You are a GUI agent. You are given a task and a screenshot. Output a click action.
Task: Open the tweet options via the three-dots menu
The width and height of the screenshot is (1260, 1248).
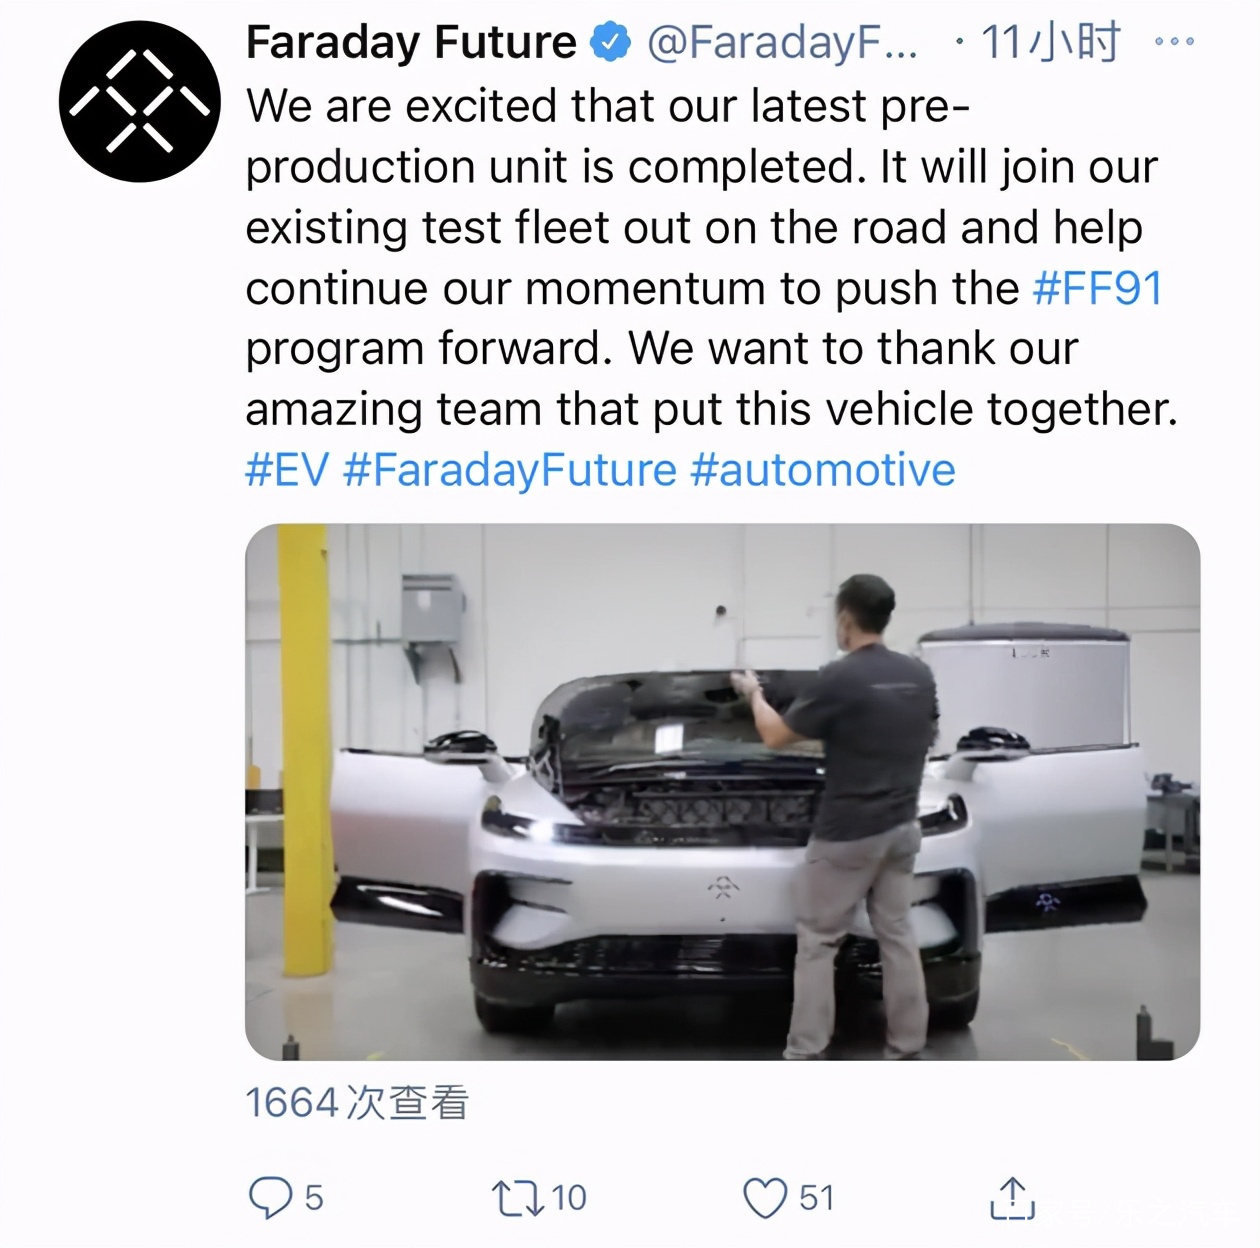coord(1175,42)
